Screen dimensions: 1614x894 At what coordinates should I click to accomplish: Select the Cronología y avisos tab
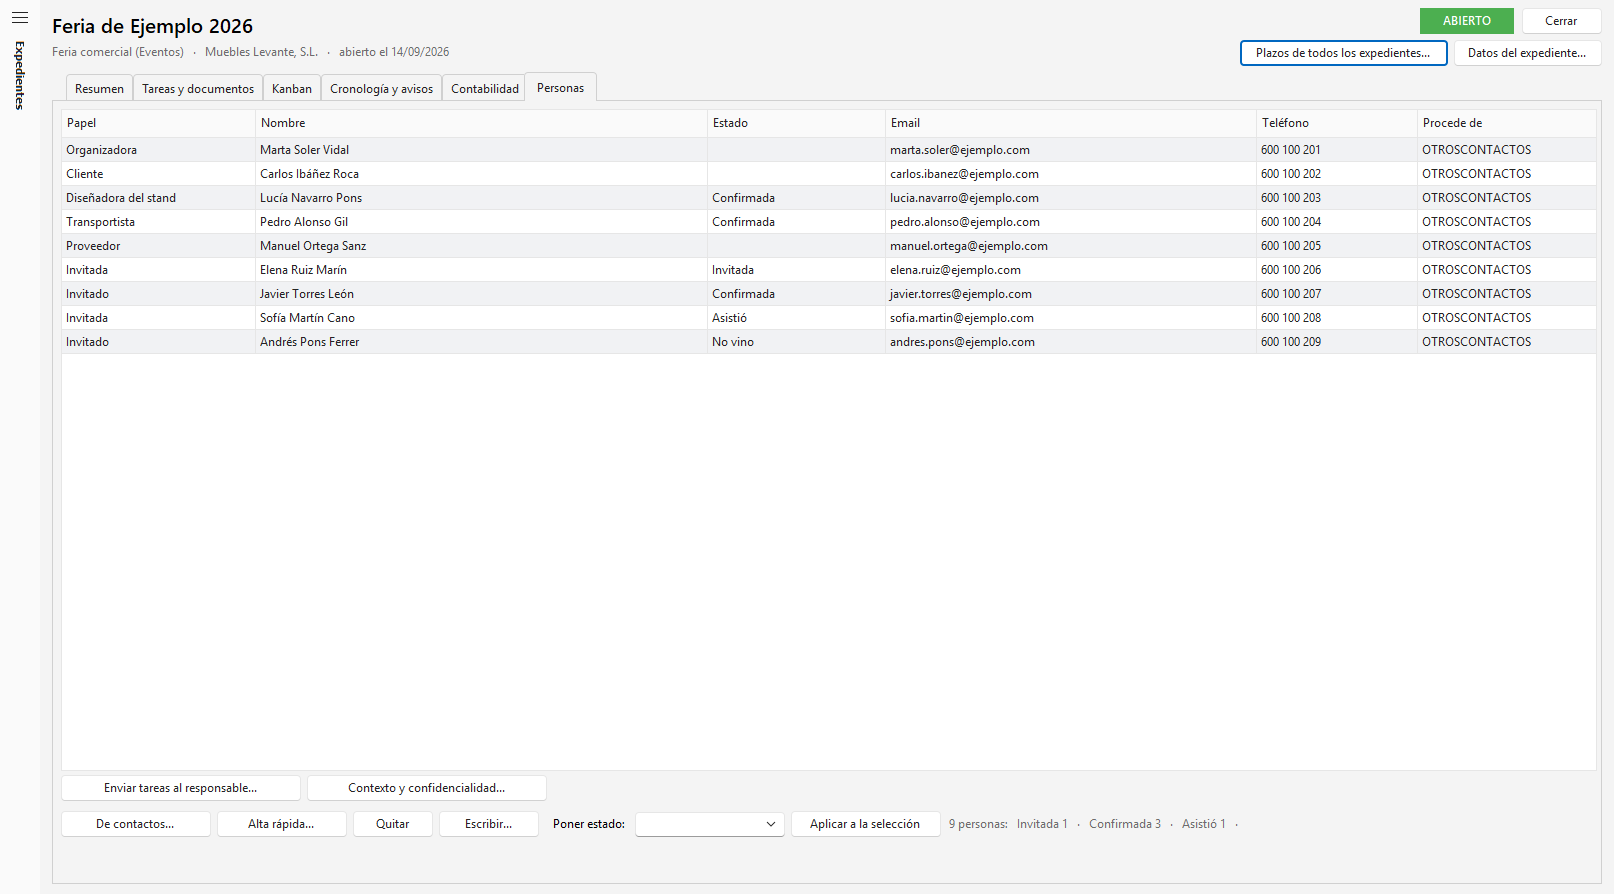point(381,88)
